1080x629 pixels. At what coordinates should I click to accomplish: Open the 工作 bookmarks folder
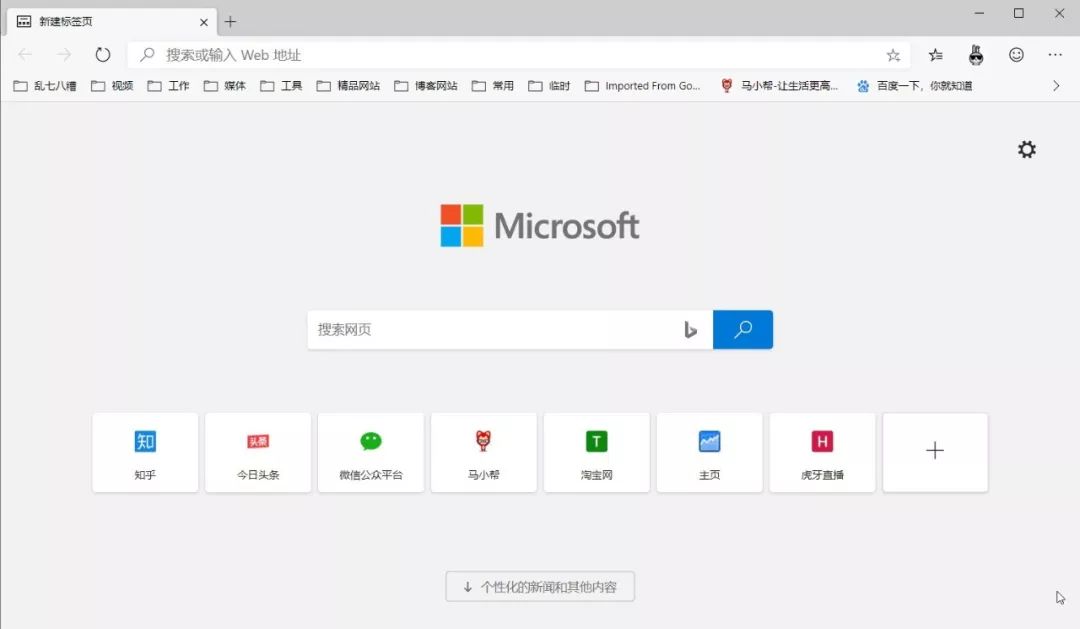169,86
